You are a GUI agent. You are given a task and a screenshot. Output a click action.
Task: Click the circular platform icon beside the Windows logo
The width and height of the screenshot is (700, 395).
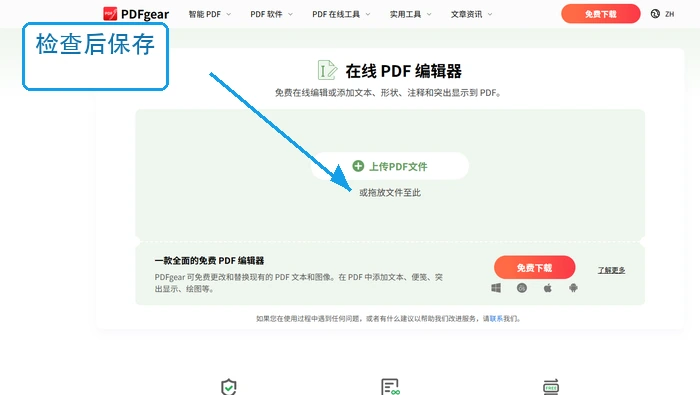pyautogui.click(x=522, y=288)
